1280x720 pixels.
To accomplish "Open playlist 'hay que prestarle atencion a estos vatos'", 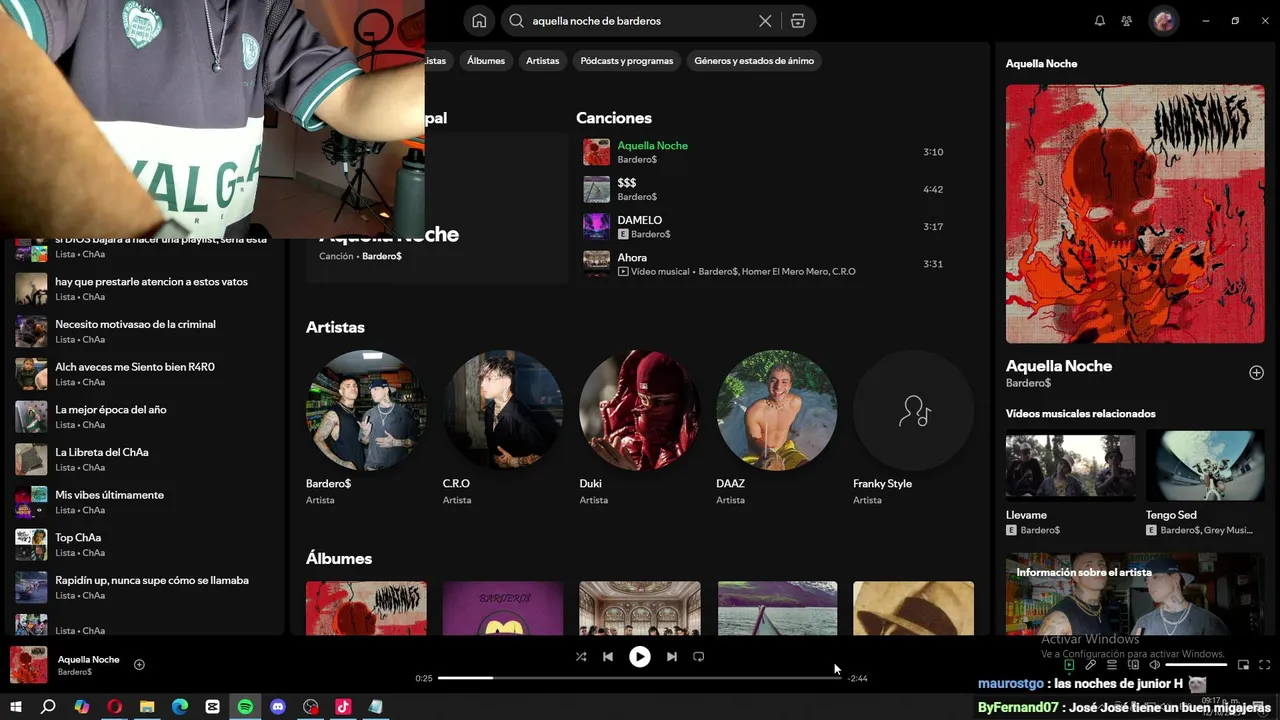I will tap(144, 289).
